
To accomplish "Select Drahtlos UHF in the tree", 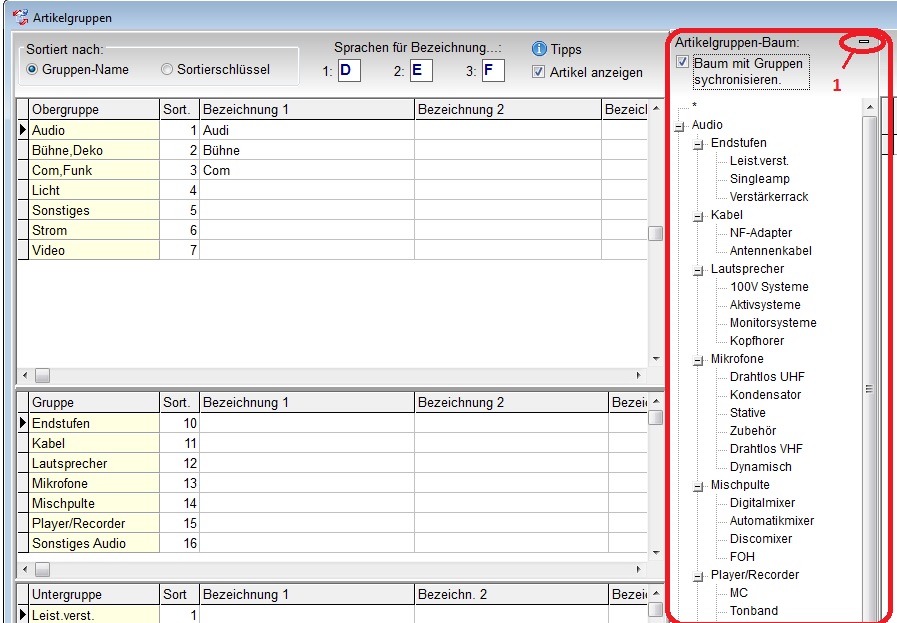I will [767, 377].
